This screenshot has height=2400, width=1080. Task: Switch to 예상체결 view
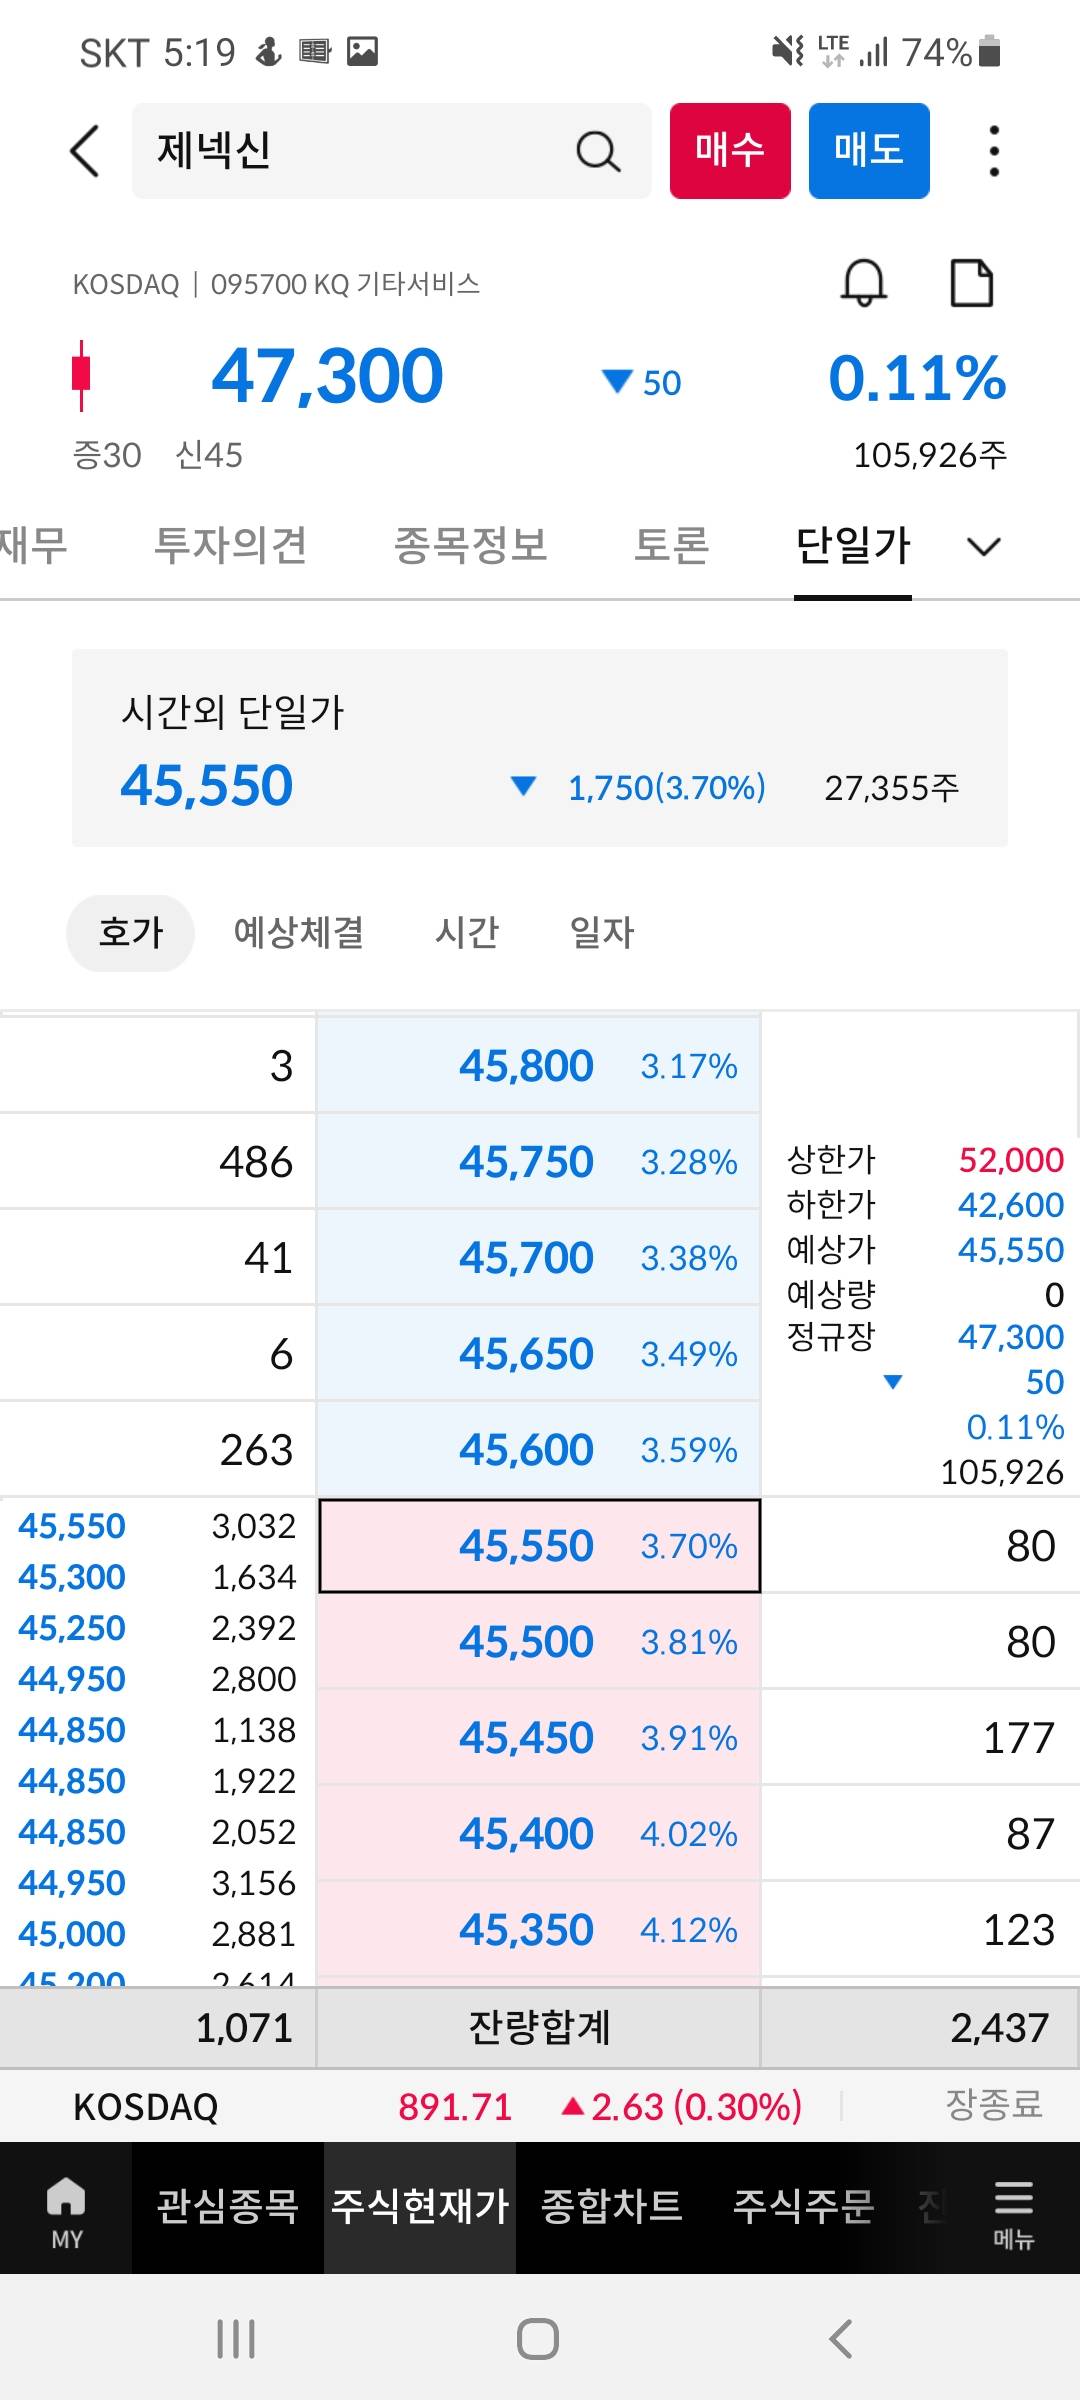[298, 933]
